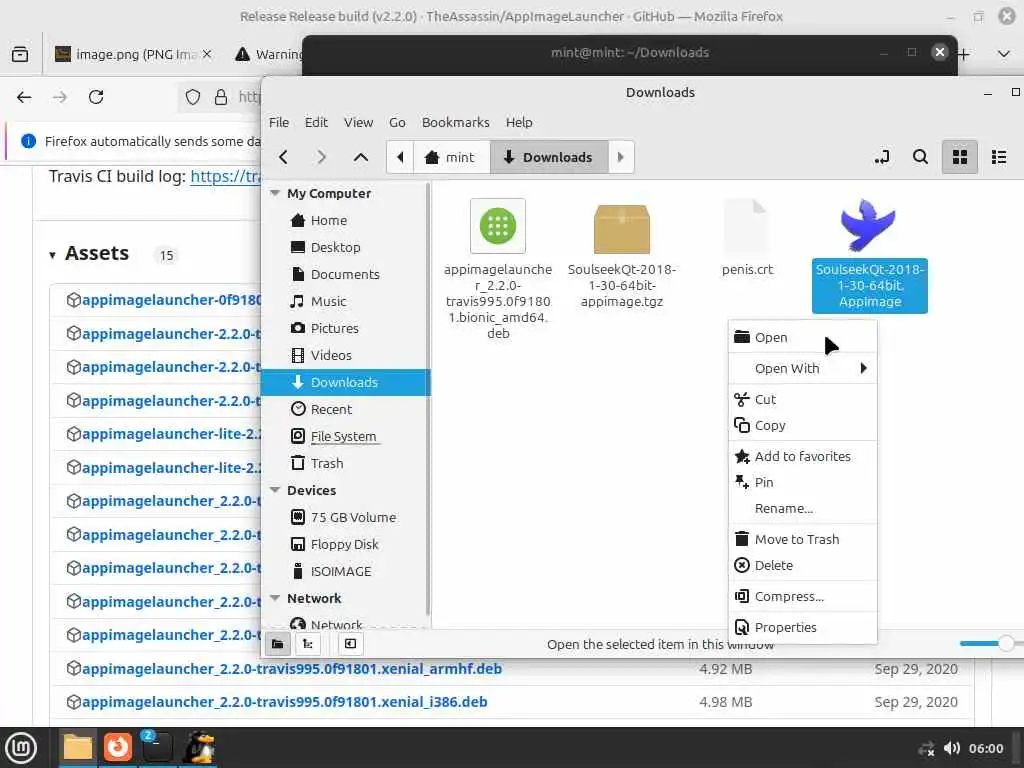
Task: Choose Add to favorites
Action: 803,456
